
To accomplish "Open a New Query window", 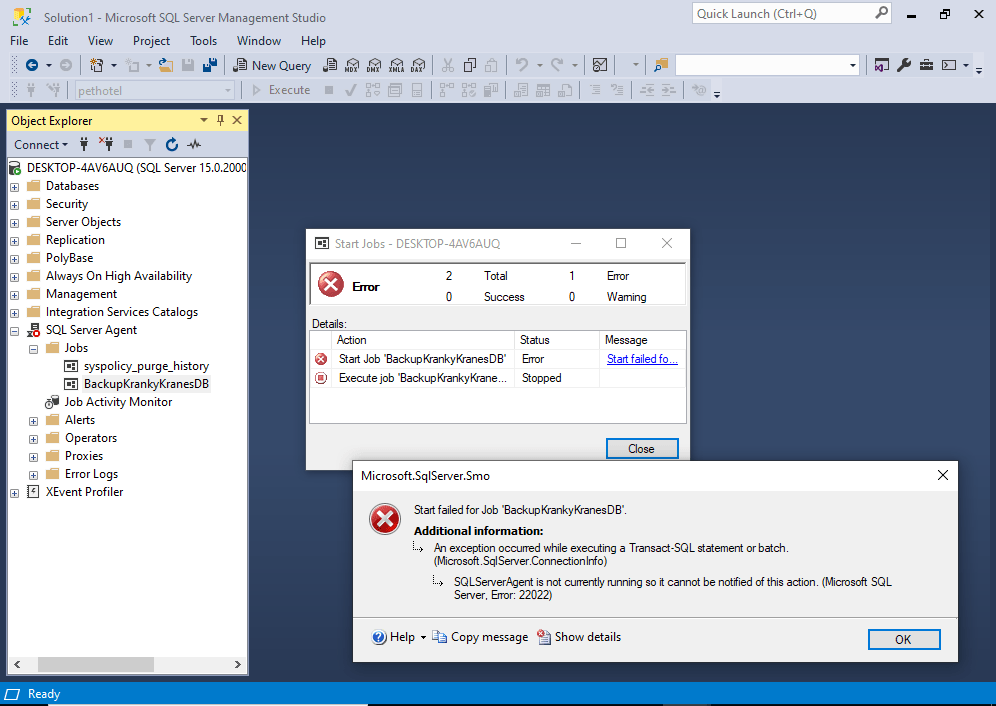I will (270, 65).
